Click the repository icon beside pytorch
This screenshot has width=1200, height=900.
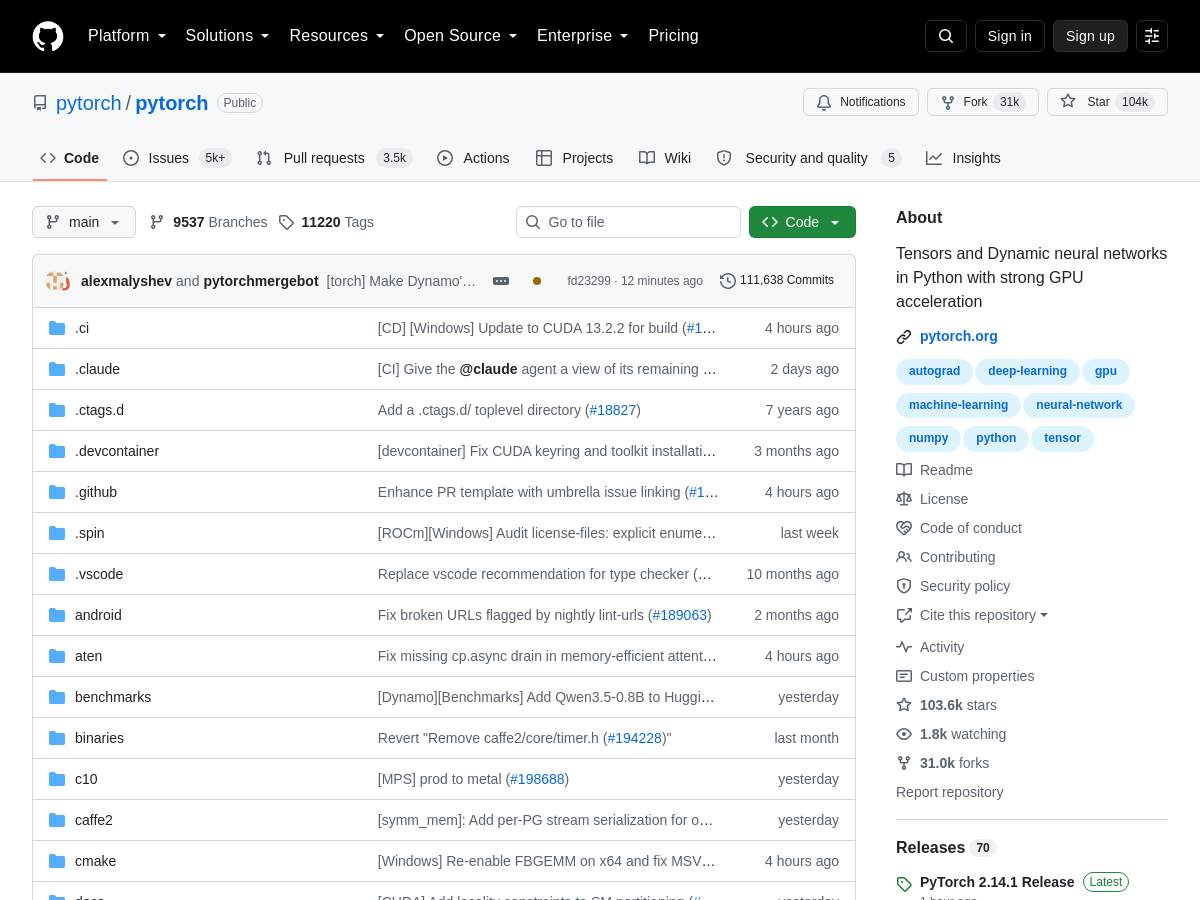pos(40,103)
